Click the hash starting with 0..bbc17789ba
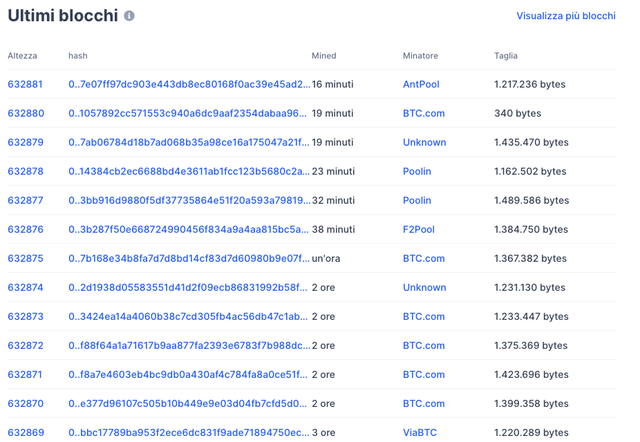Image resolution: width=640 pixels, height=442 pixels. [189, 432]
